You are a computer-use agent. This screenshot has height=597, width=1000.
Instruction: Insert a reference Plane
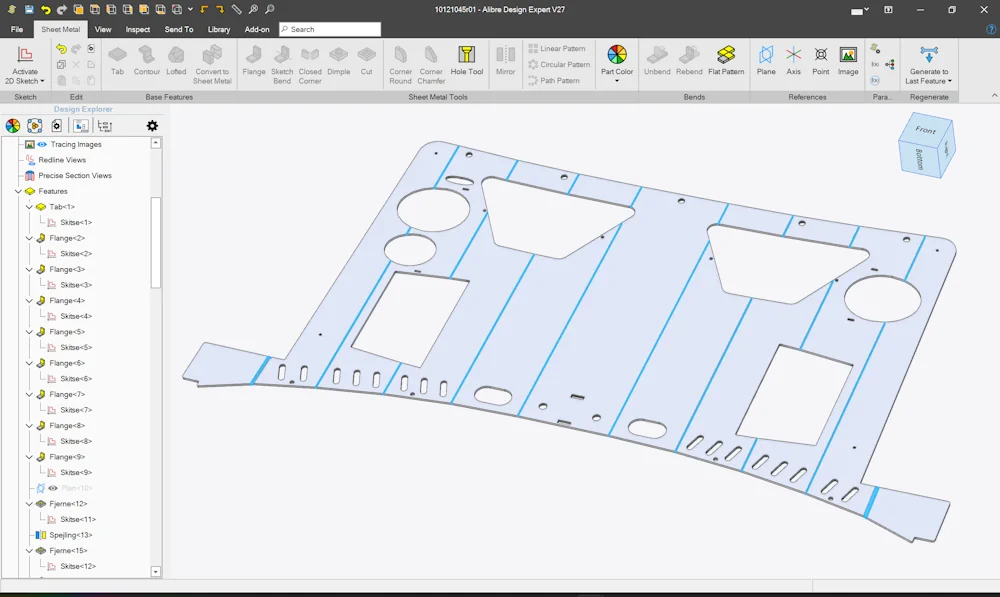[766, 61]
